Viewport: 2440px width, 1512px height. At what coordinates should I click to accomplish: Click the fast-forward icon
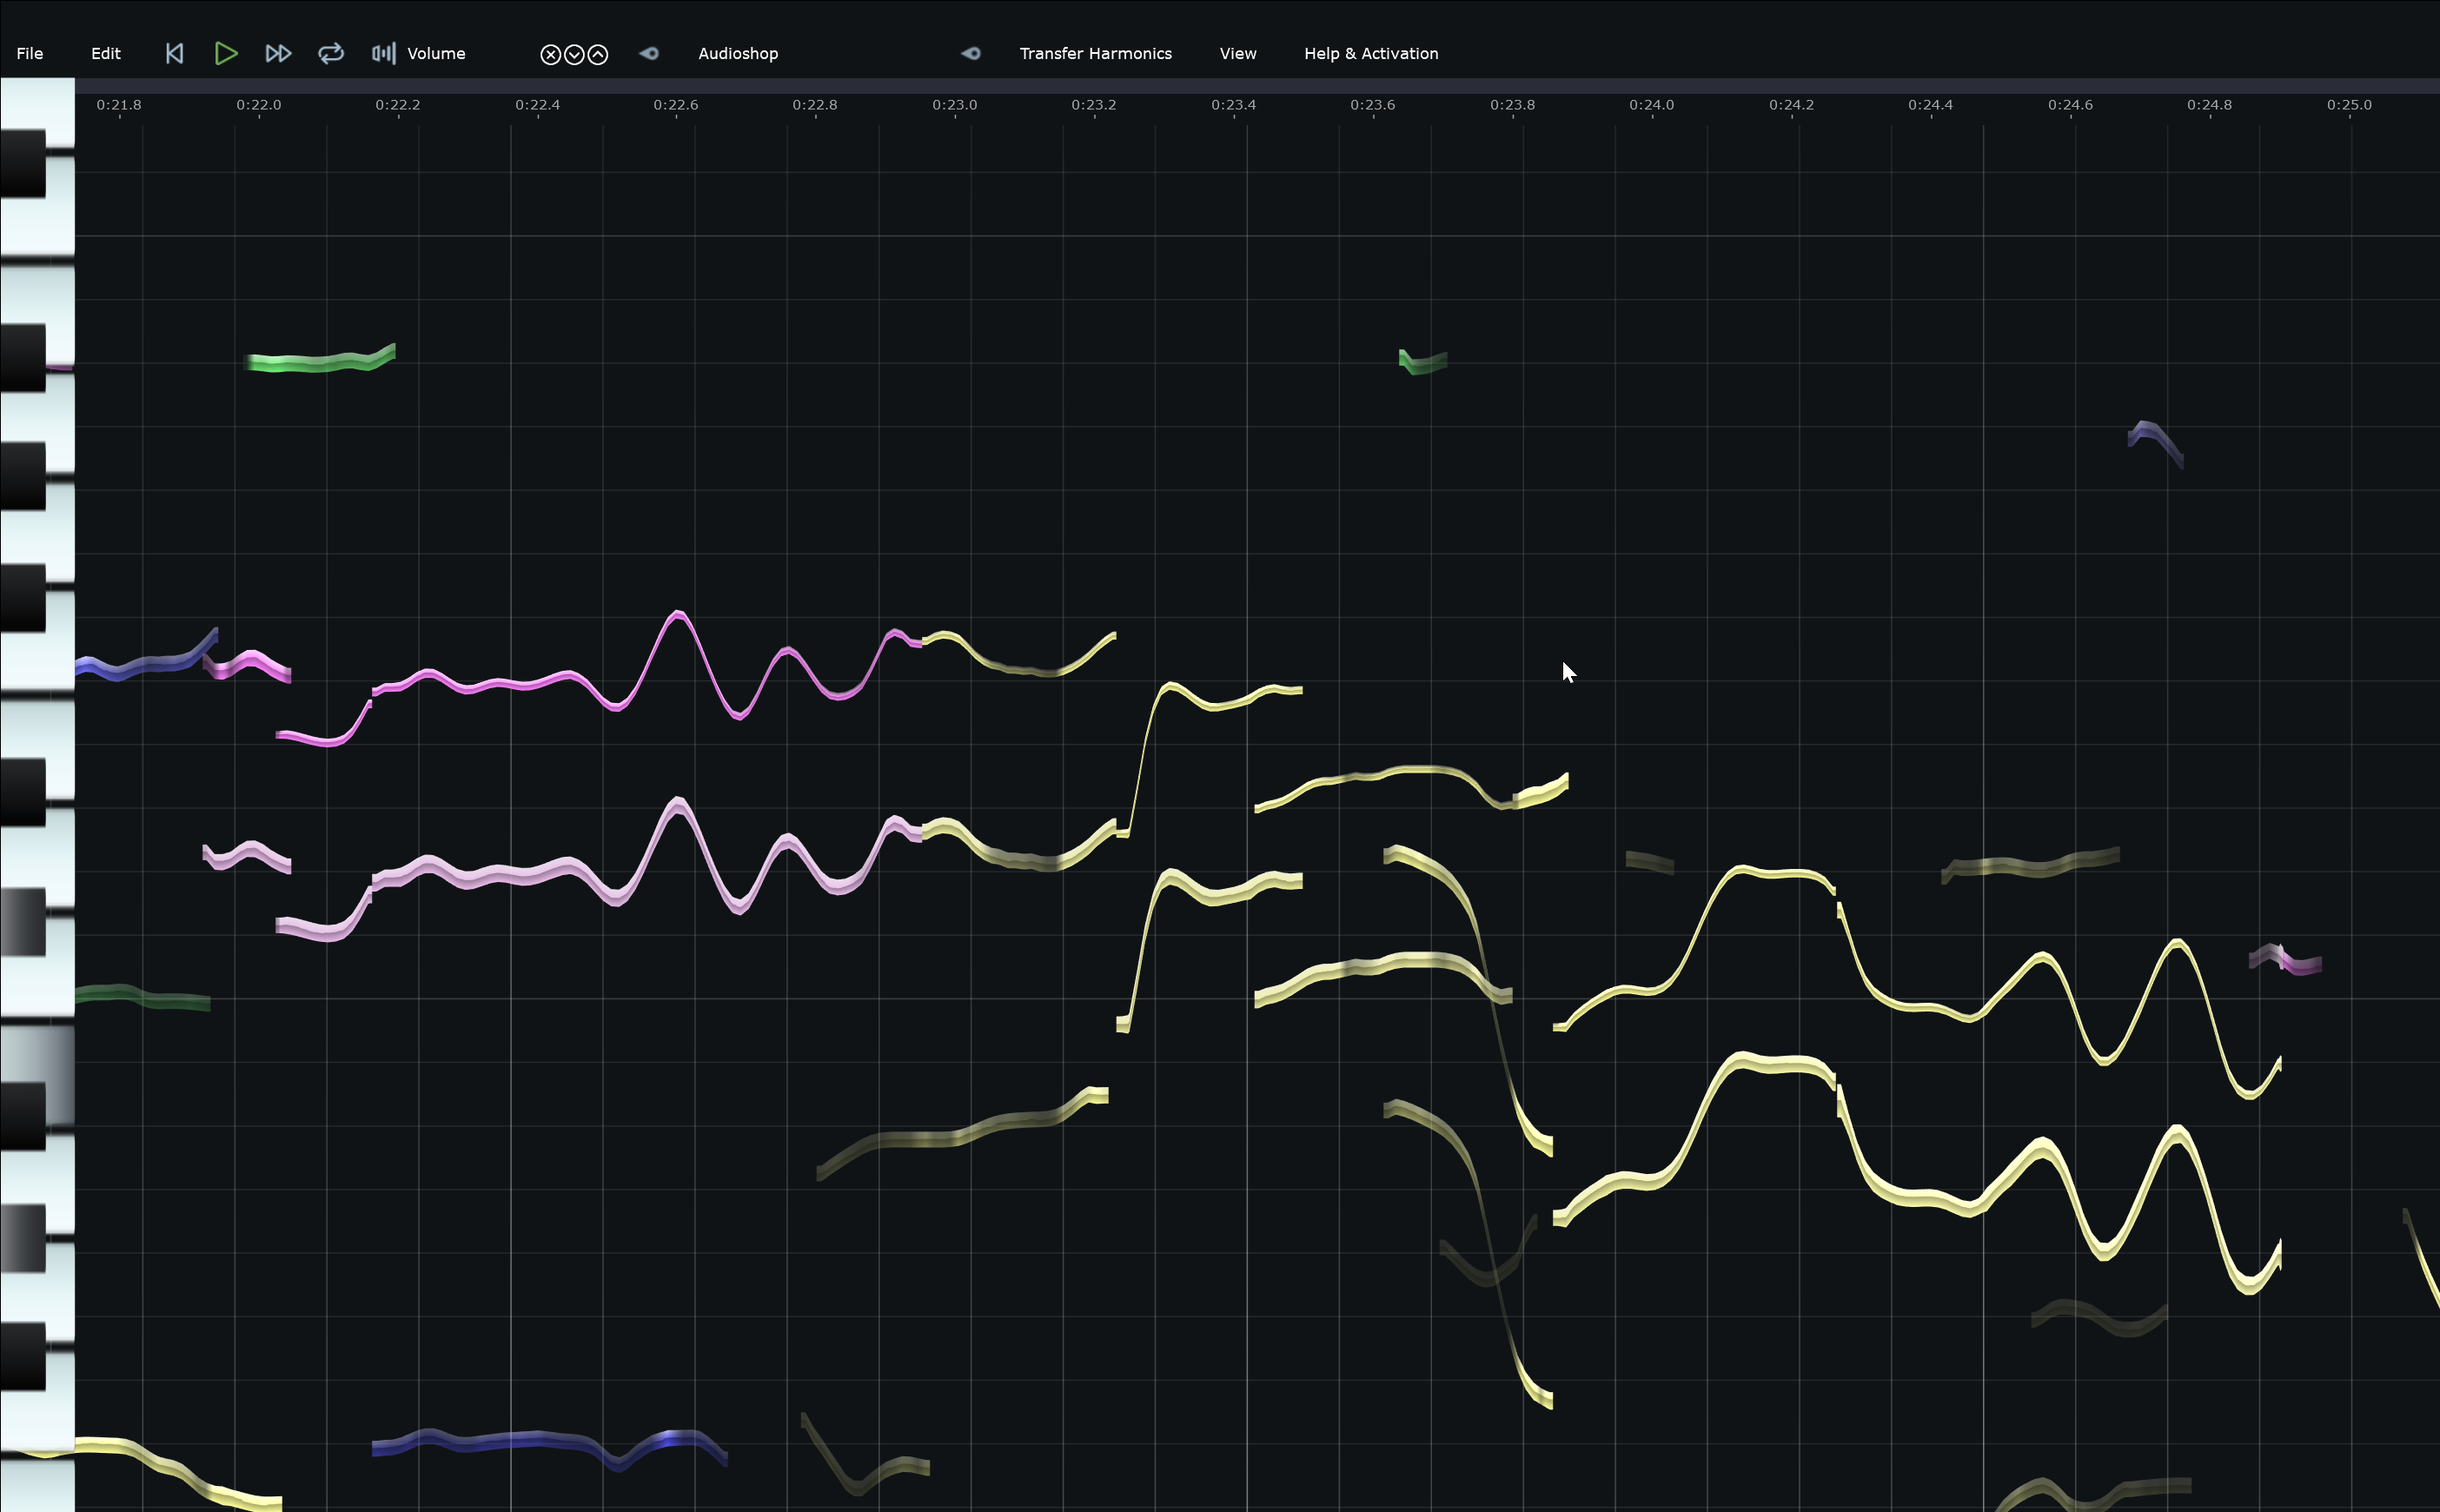278,54
